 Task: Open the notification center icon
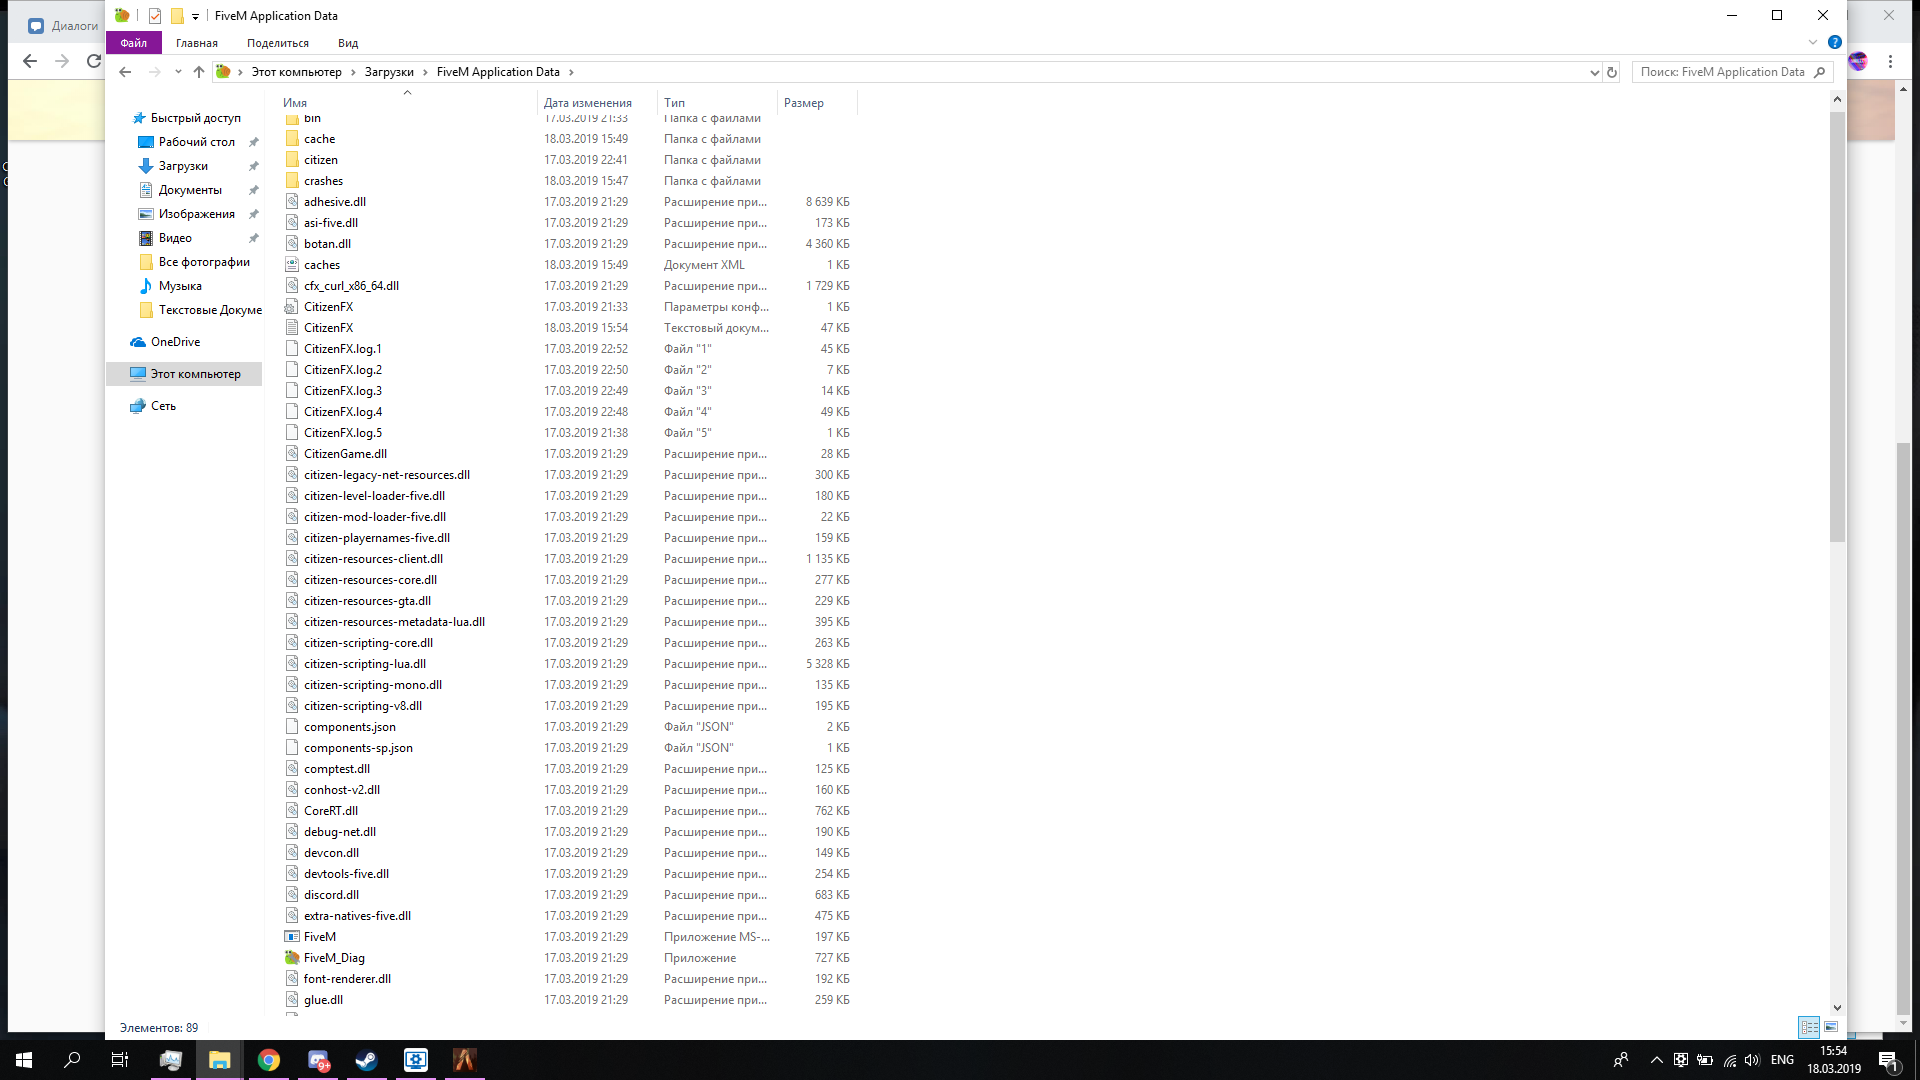(x=1888, y=1060)
